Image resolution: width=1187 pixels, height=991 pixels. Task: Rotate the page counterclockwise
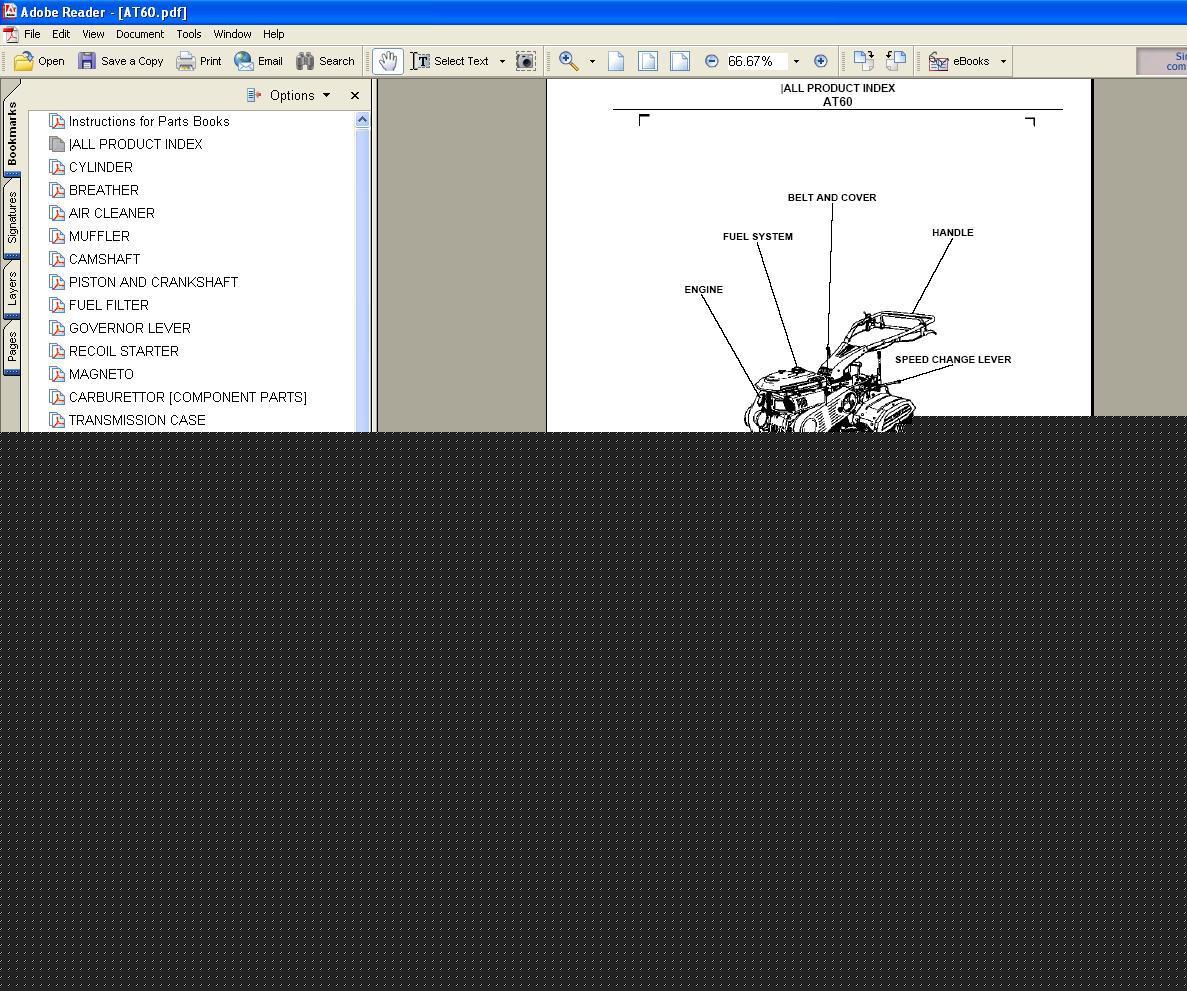click(896, 61)
